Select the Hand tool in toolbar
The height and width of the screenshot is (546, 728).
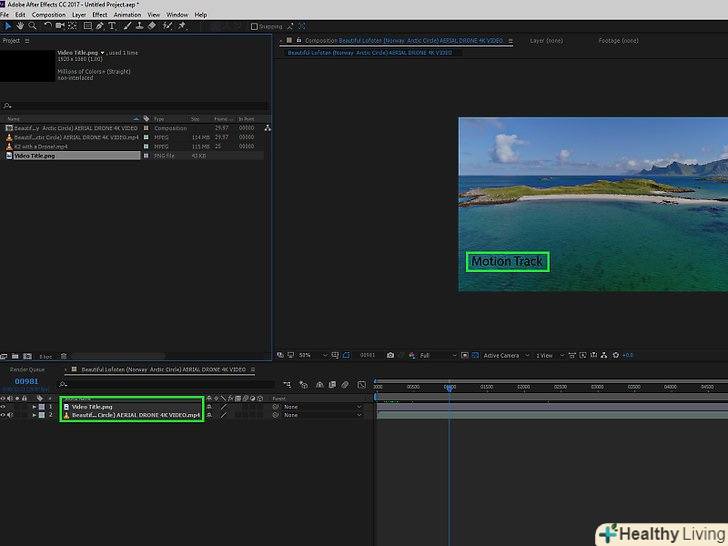(20, 26)
